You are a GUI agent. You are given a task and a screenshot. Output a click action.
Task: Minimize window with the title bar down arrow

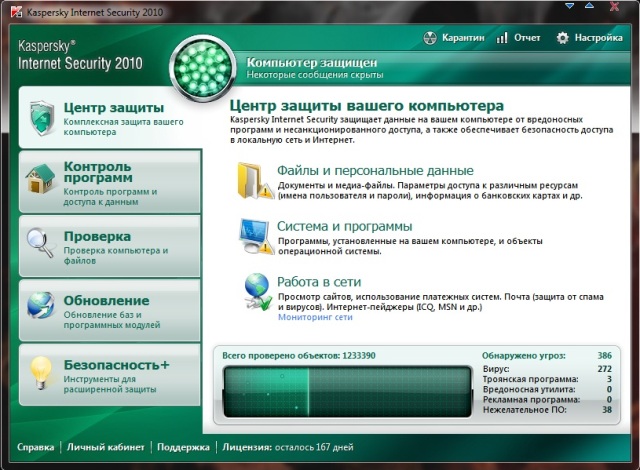[570, 6]
